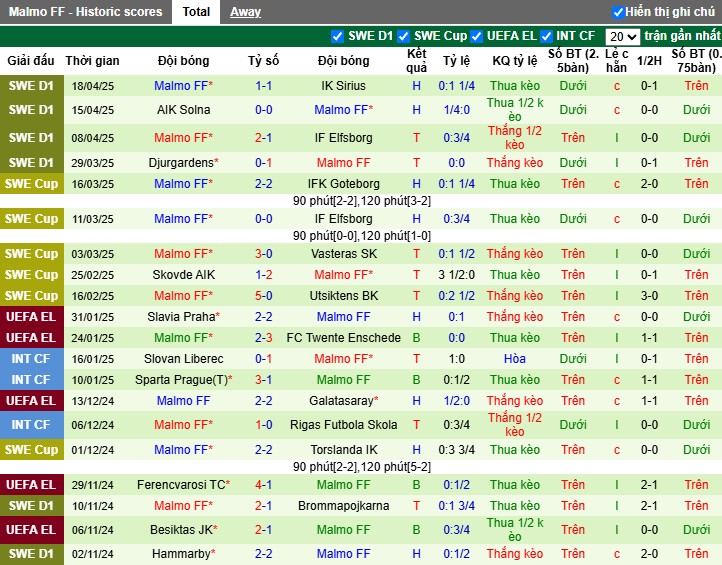Screen dimensions: 722x565
Task: Open FC Twente Enschede team link
Action: (344, 338)
